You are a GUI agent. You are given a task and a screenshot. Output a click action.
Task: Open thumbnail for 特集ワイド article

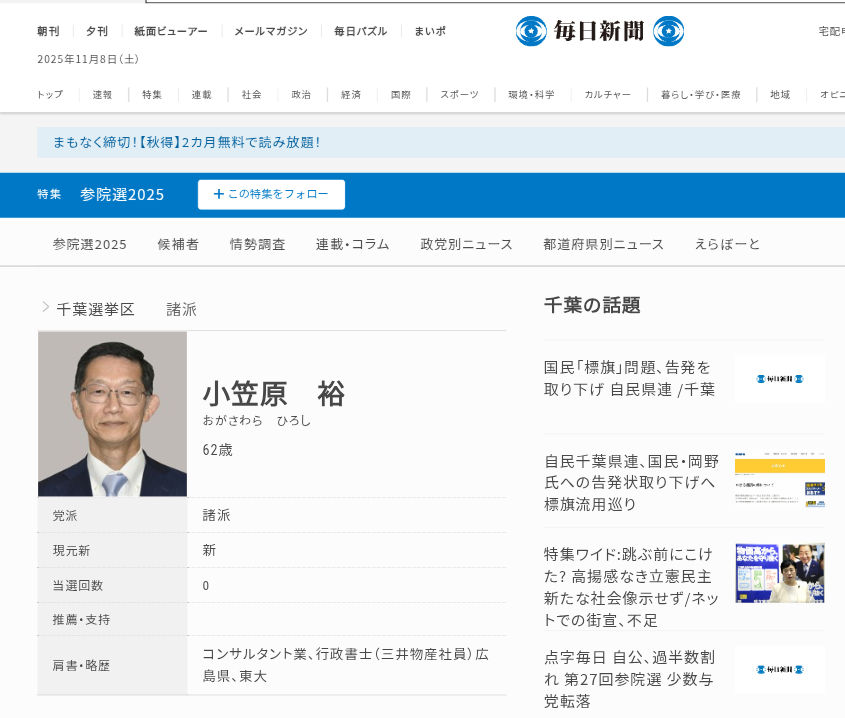(x=779, y=573)
